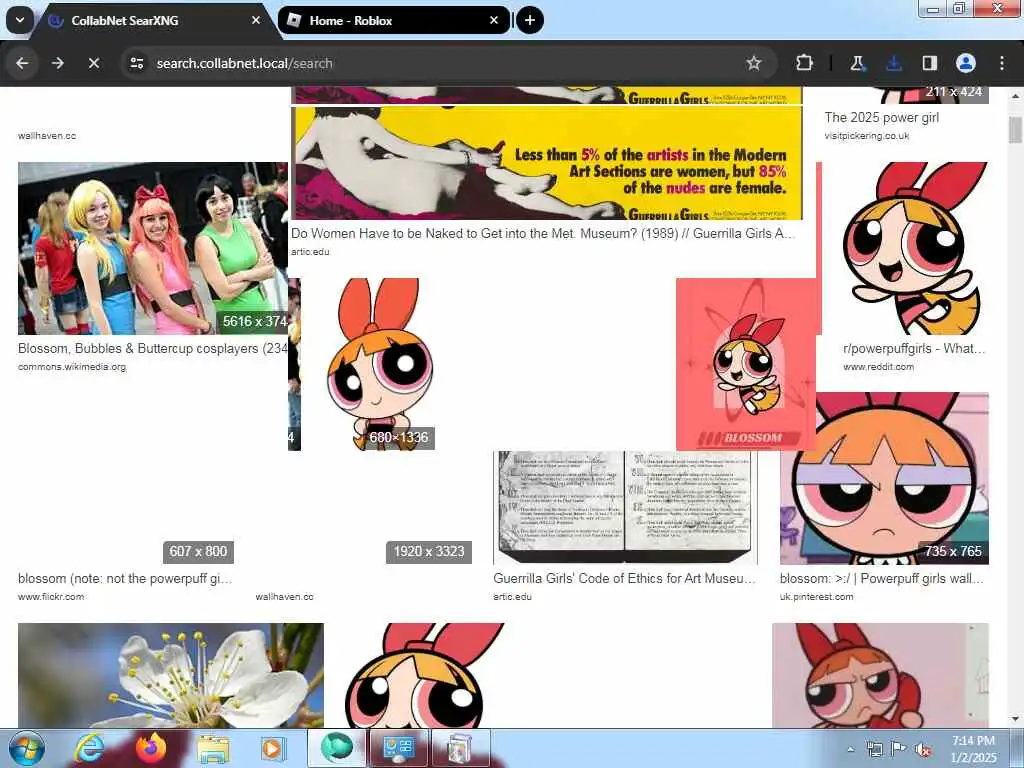The width and height of the screenshot is (1024, 768).
Task: Open the rightmost pinned taskbar app
Action: (460, 748)
